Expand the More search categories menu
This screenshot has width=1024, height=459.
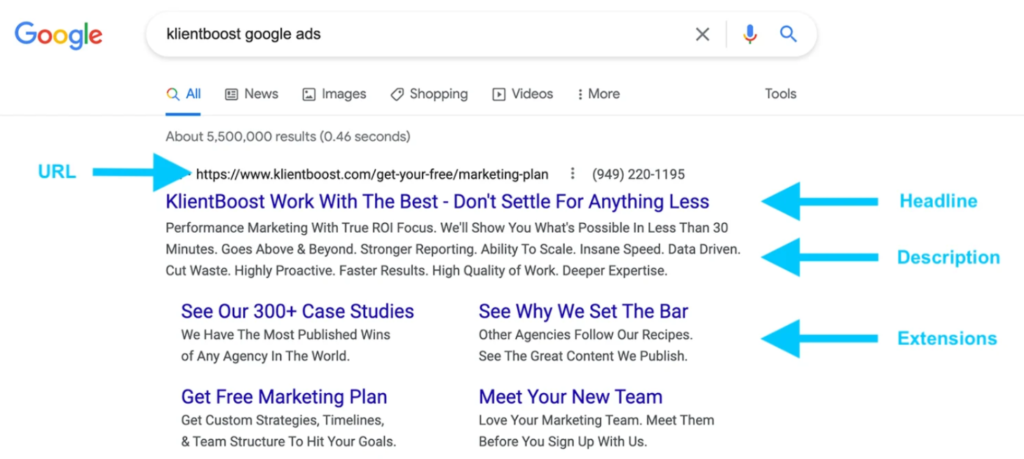point(598,94)
